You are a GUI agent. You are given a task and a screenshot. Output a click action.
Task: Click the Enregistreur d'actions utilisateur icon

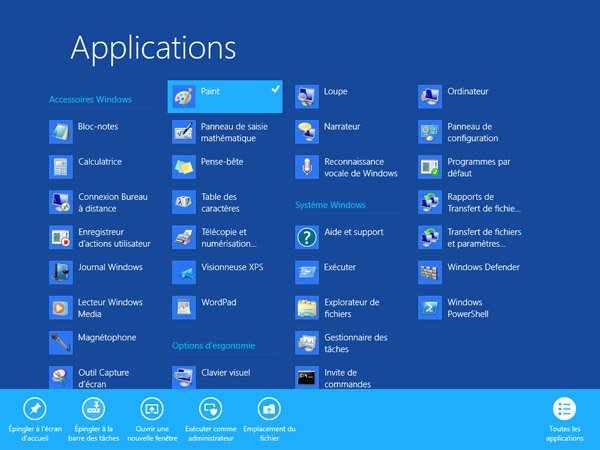(61, 238)
